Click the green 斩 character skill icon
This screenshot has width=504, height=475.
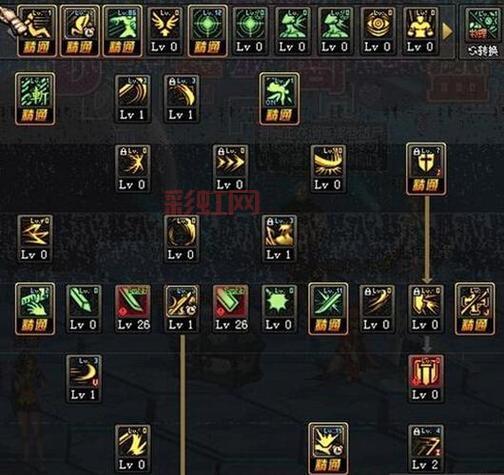coord(35,99)
